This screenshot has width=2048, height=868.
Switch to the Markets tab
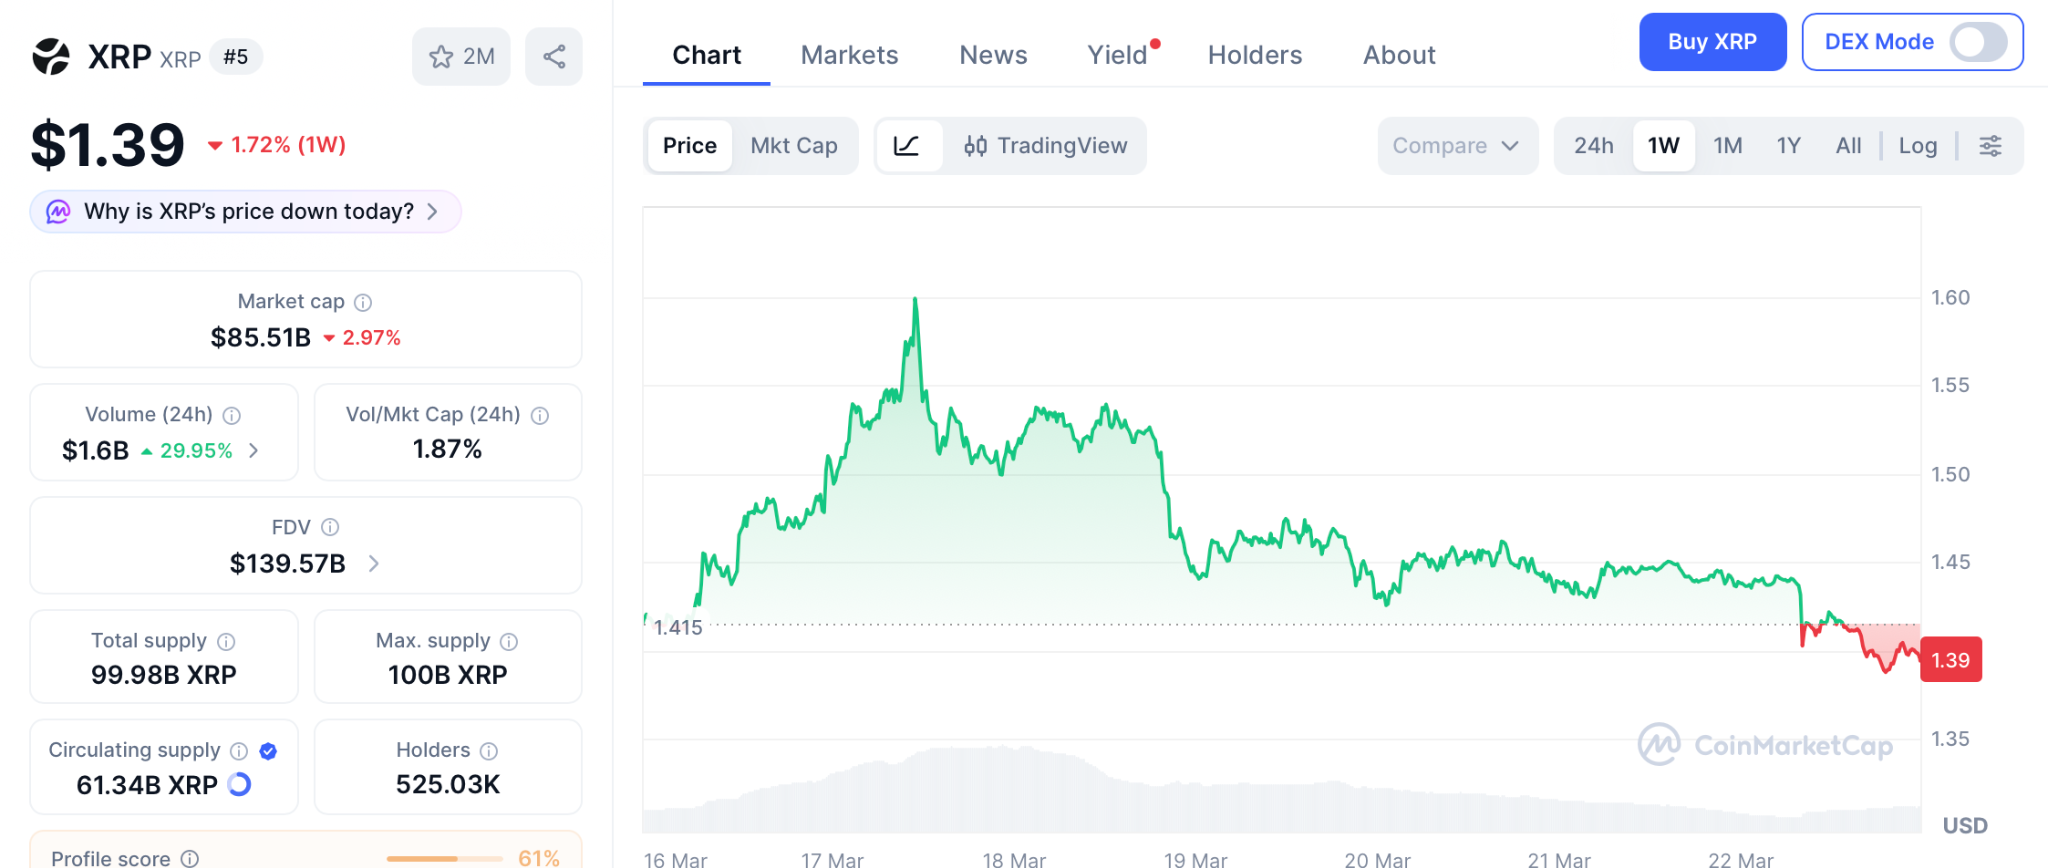coord(849,55)
